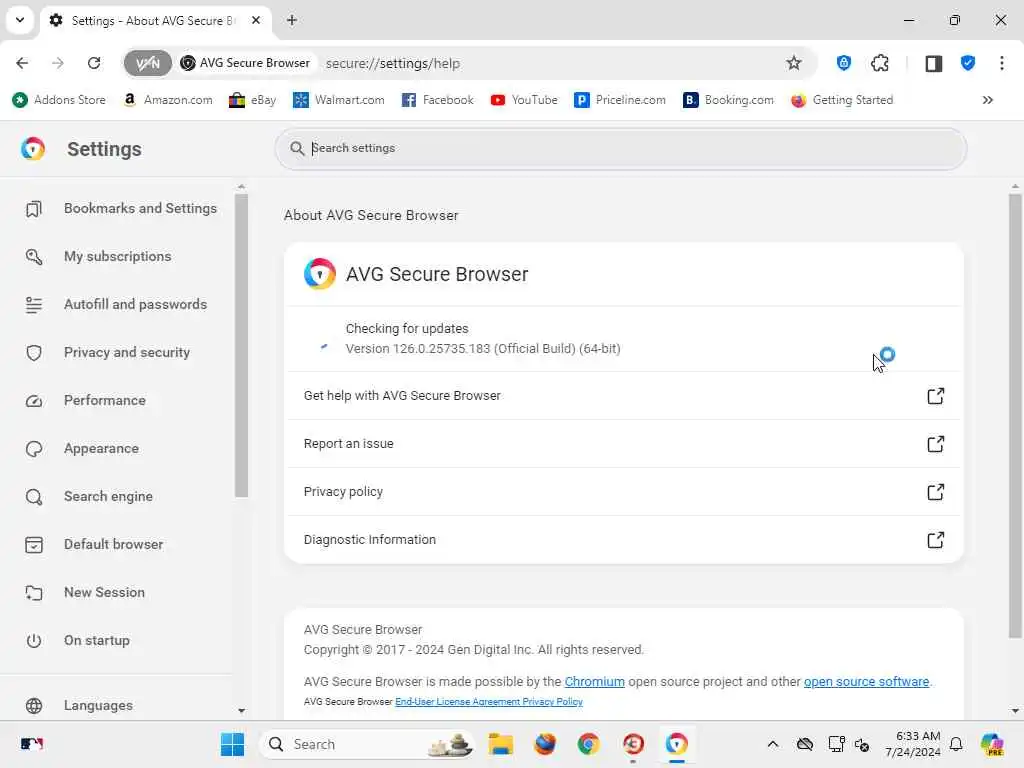Open the notifications bell

[956, 744]
